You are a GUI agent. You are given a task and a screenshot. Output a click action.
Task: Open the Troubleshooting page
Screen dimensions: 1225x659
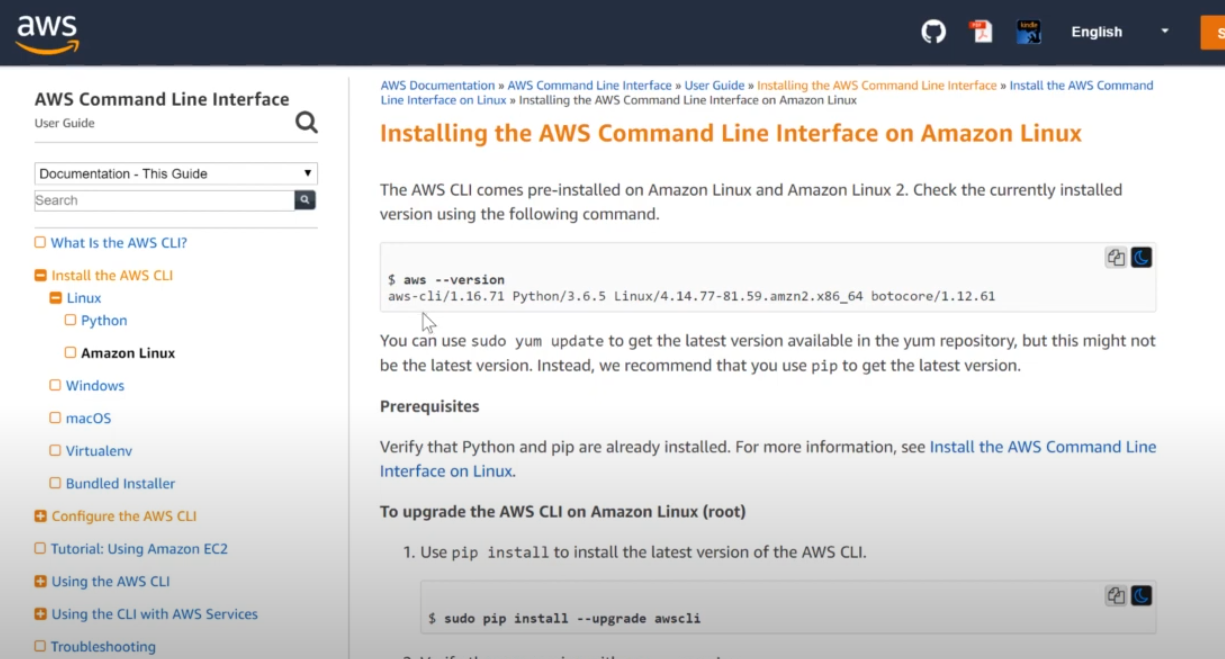(x=103, y=647)
